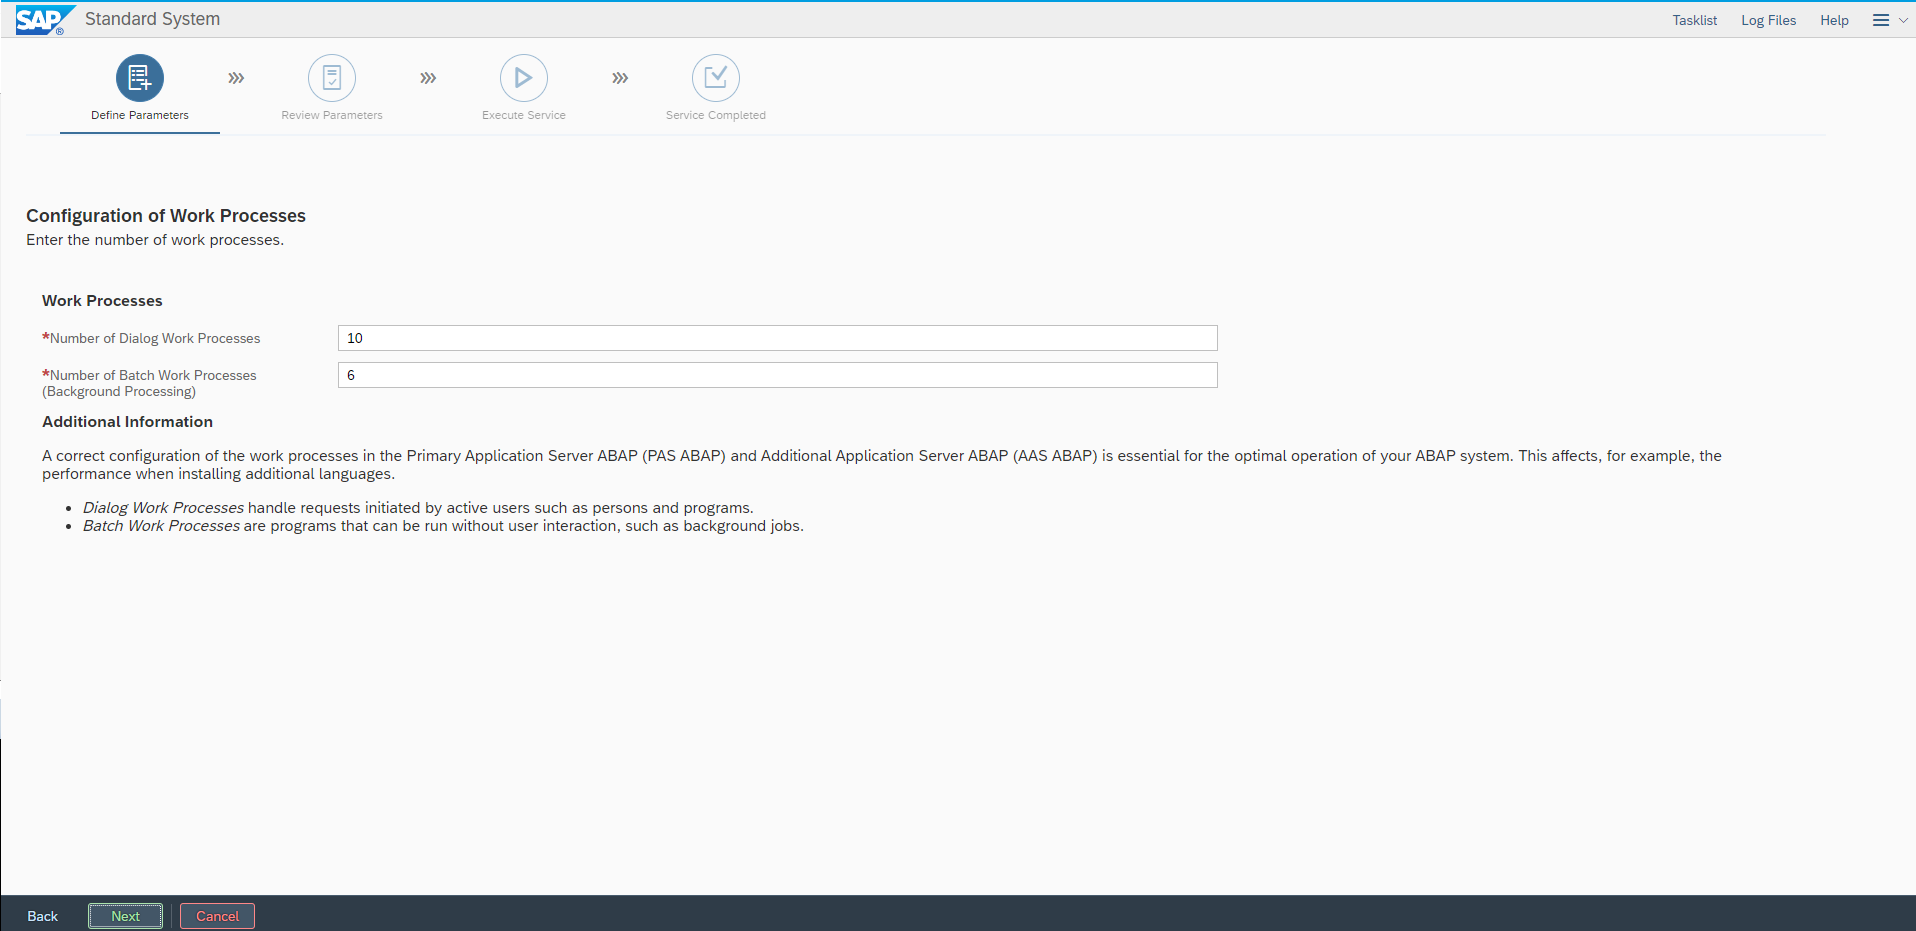This screenshot has width=1916, height=931.
Task: Click the Configuration of Work Processes heading
Action: (x=166, y=216)
